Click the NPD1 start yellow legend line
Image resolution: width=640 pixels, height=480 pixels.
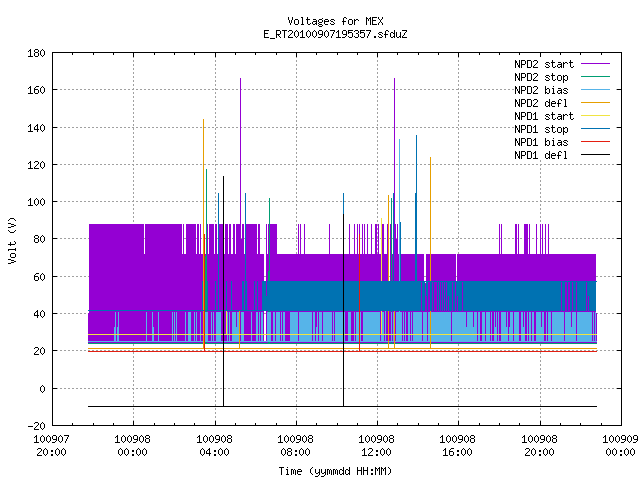pos(595,116)
